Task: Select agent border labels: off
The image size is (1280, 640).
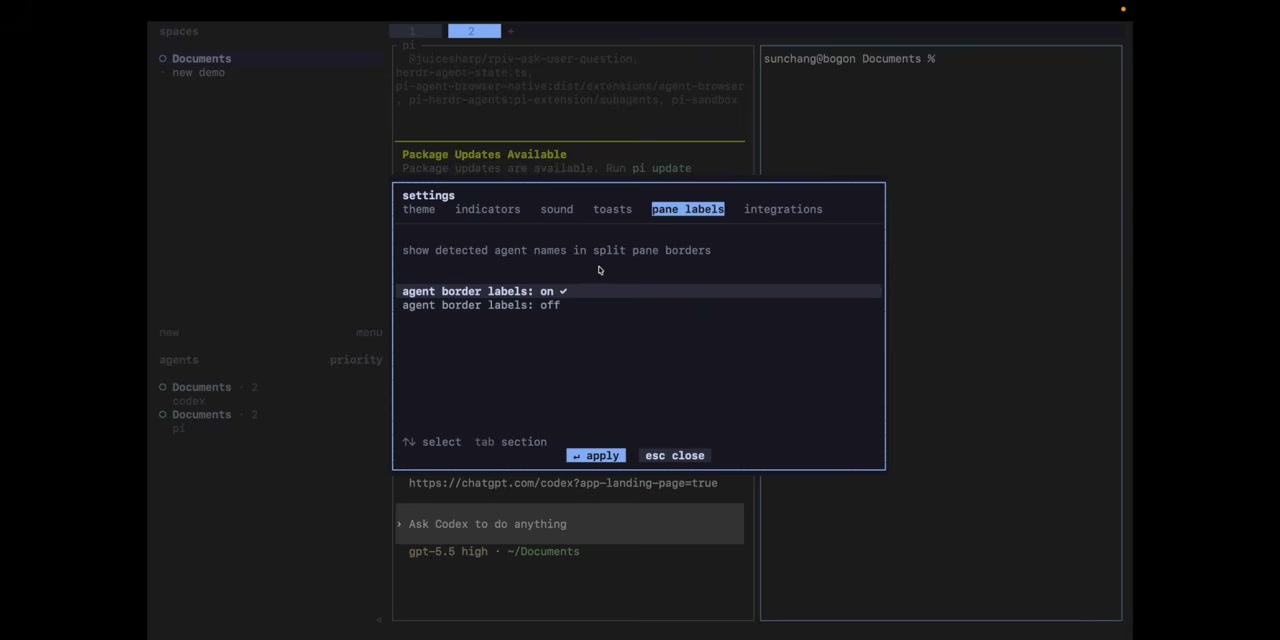Action: pyautogui.click(x=640, y=305)
